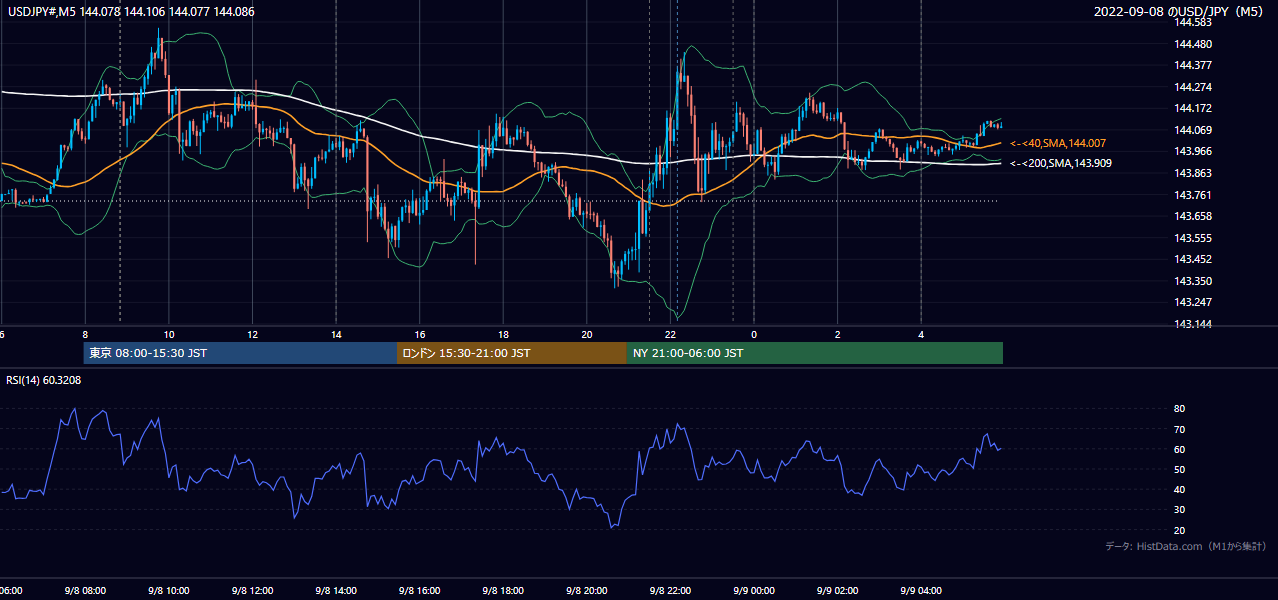The image size is (1278, 600).
Task: Click hour label 16 under the price chart
Action: [x=420, y=335]
